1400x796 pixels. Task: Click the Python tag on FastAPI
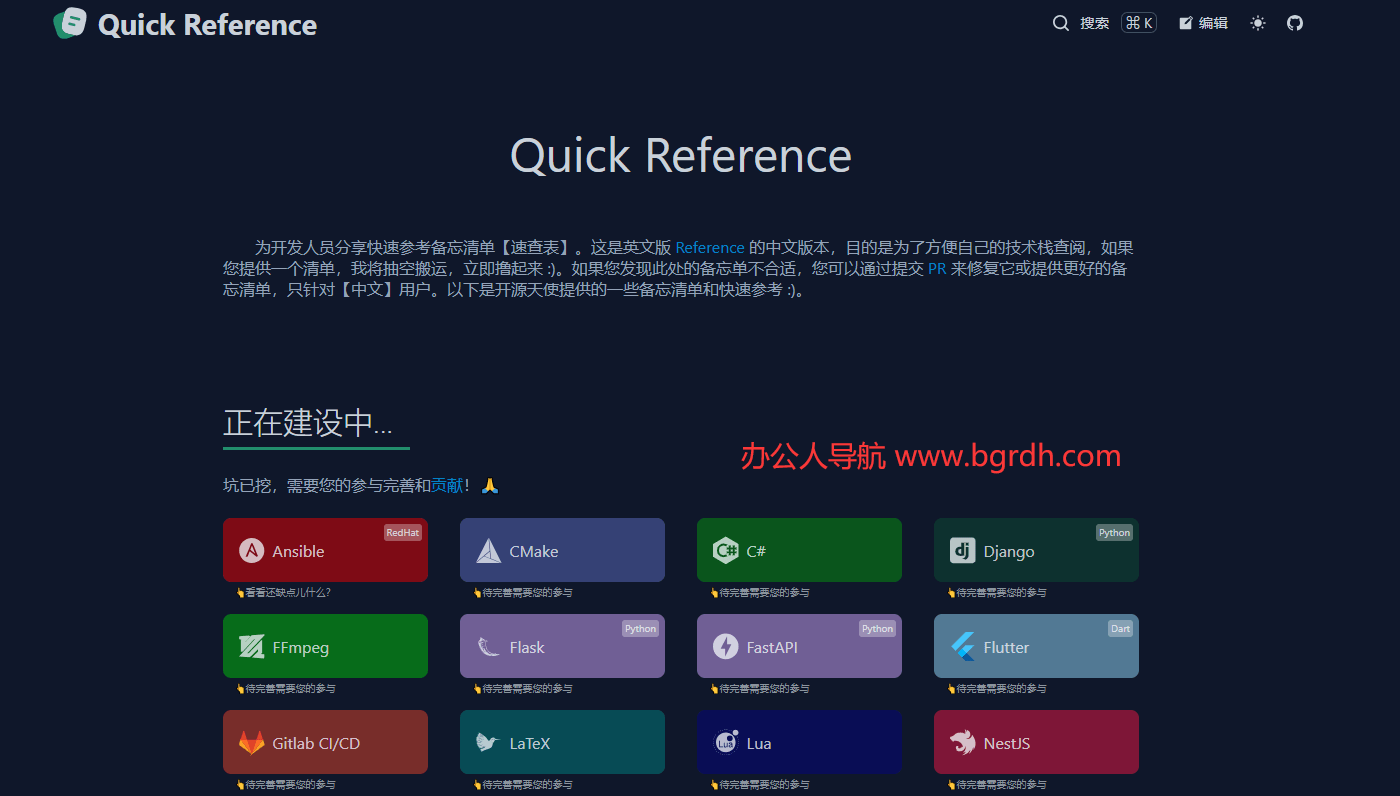(877, 629)
